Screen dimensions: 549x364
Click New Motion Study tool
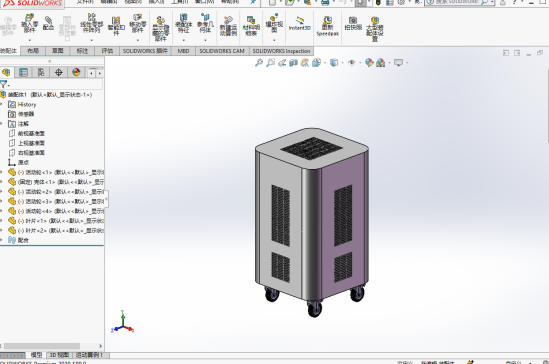[x=228, y=26]
